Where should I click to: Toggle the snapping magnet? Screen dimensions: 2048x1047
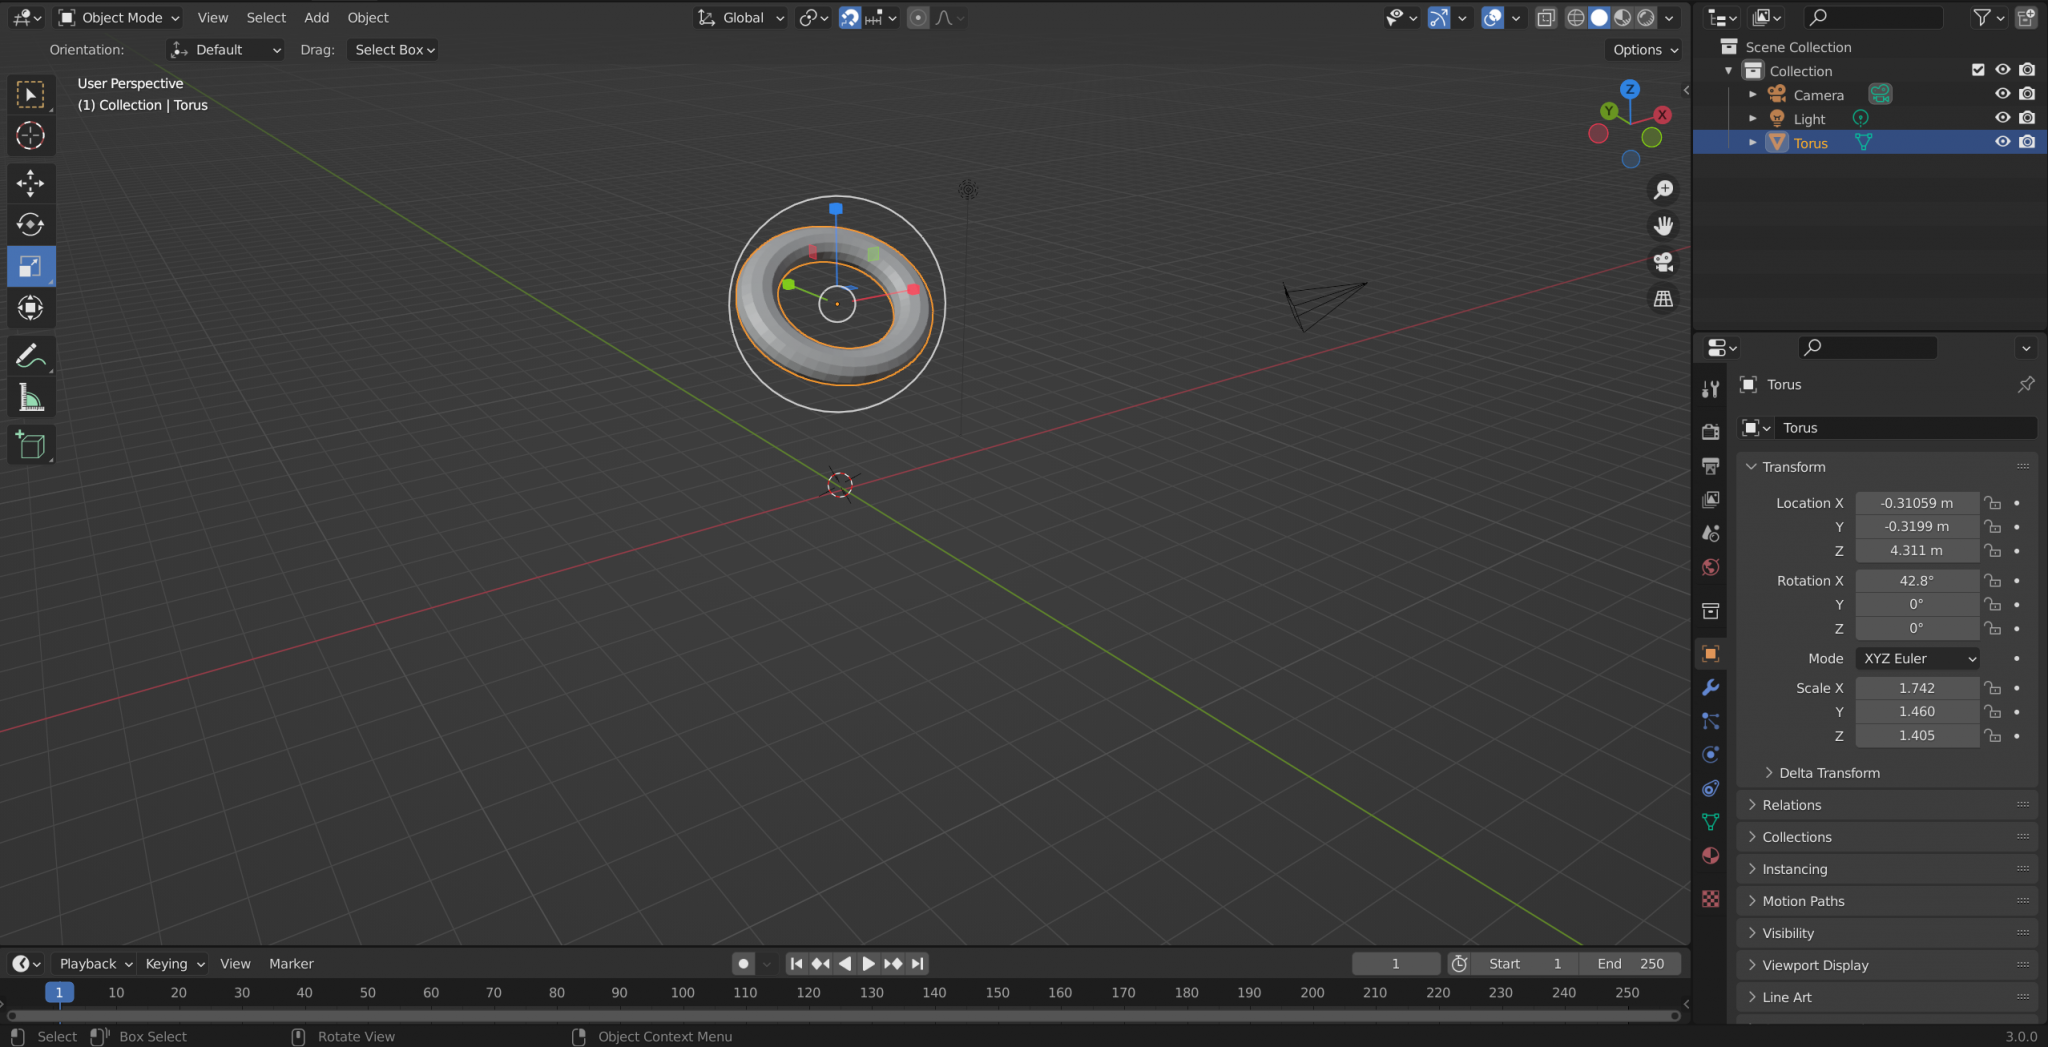[x=849, y=17]
